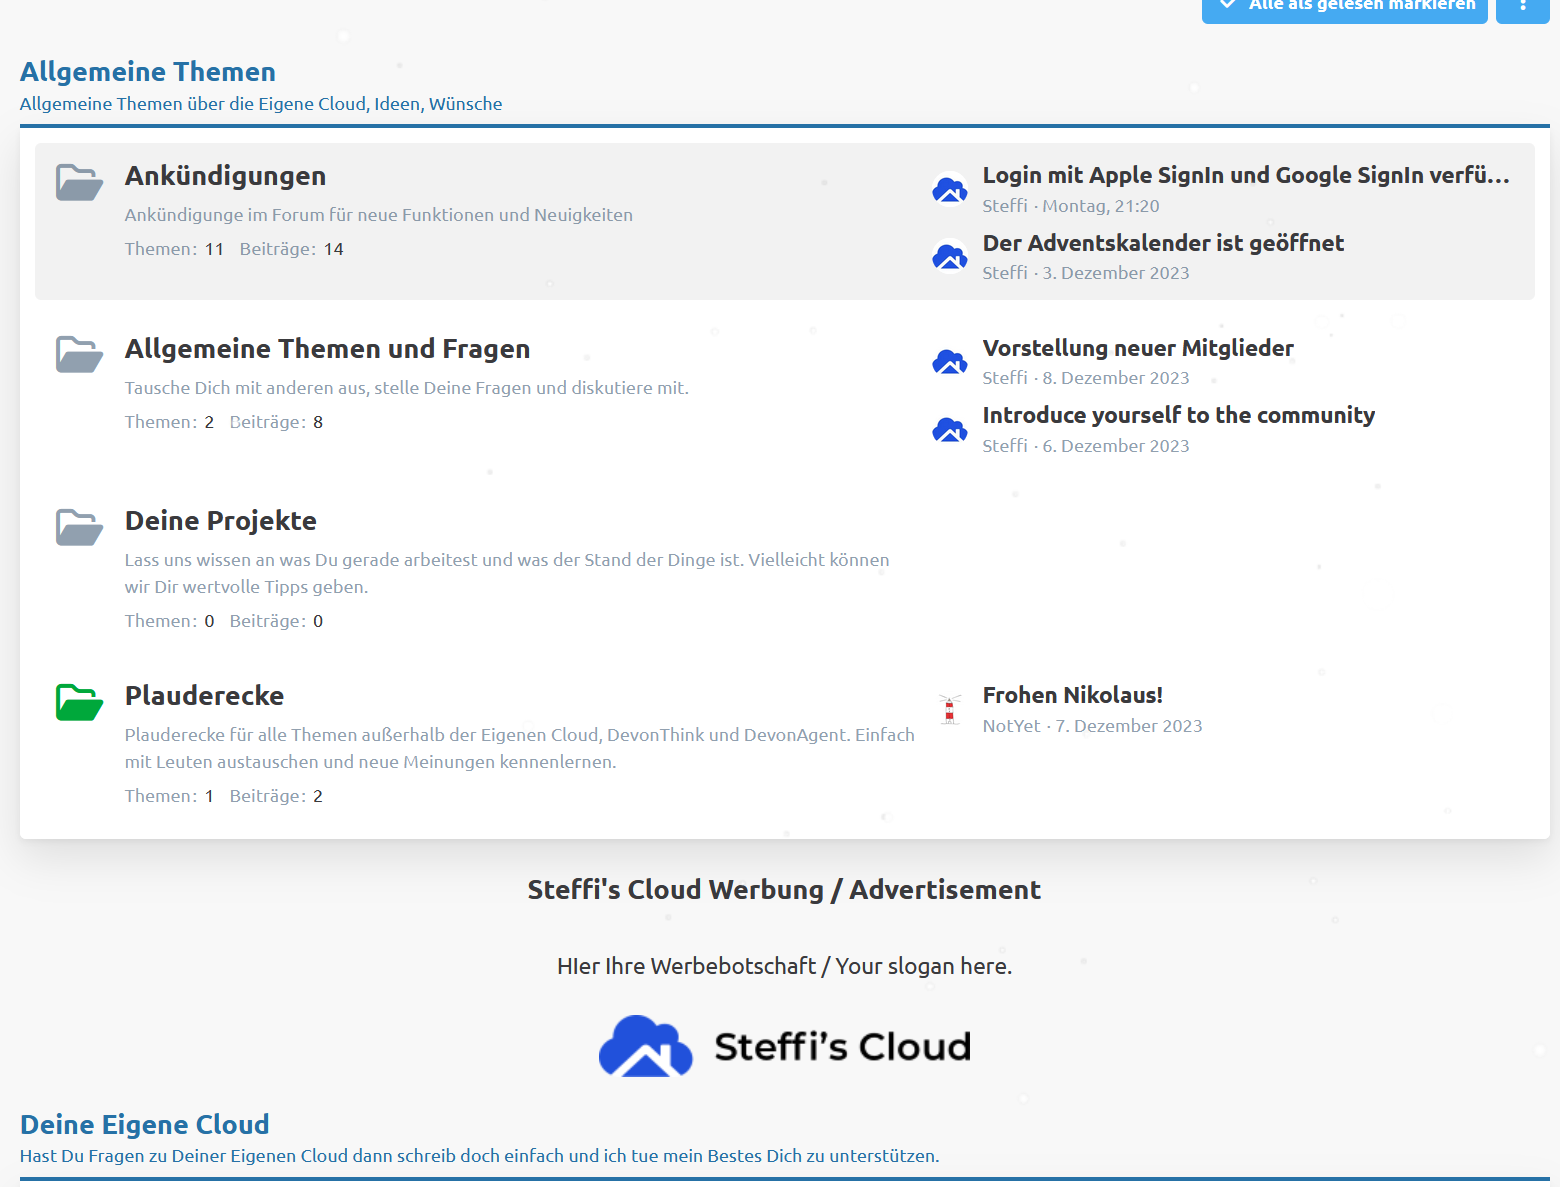Click Steffi's avatar next to Login mit Apple SignIn
This screenshot has height=1187, width=1560.
[x=949, y=189]
